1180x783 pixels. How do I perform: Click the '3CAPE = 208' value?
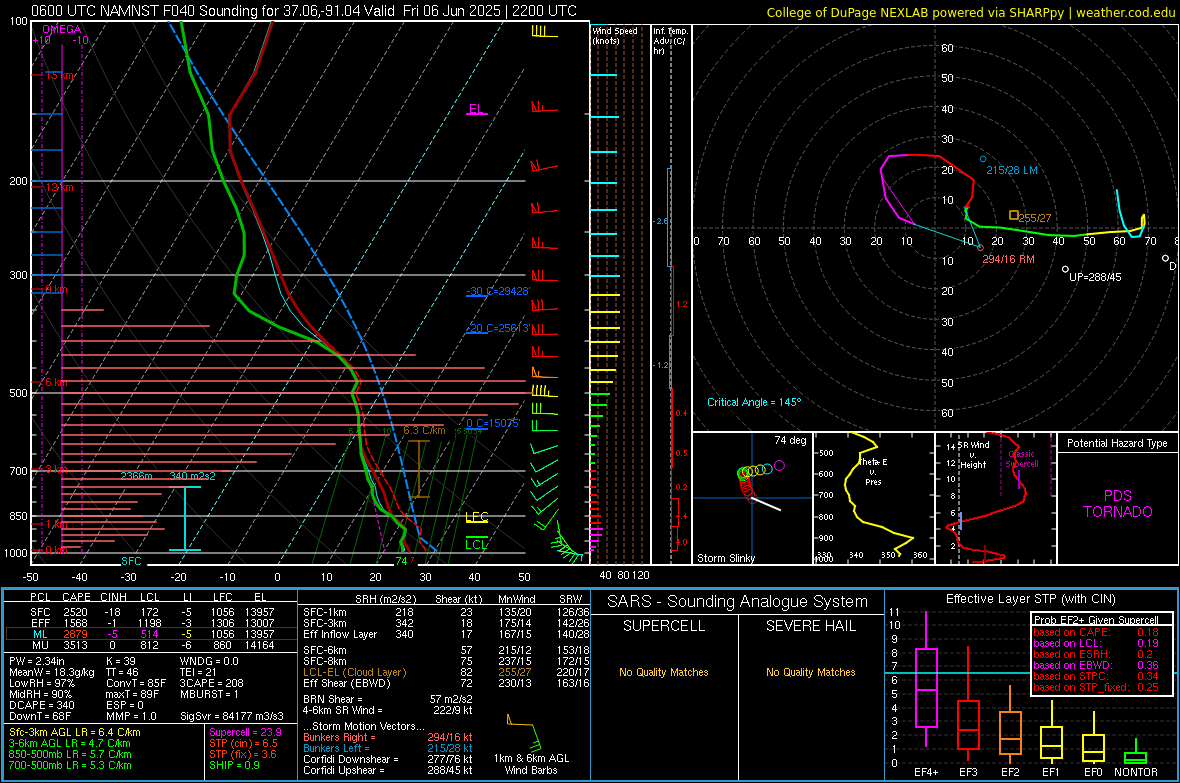tap(211, 683)
